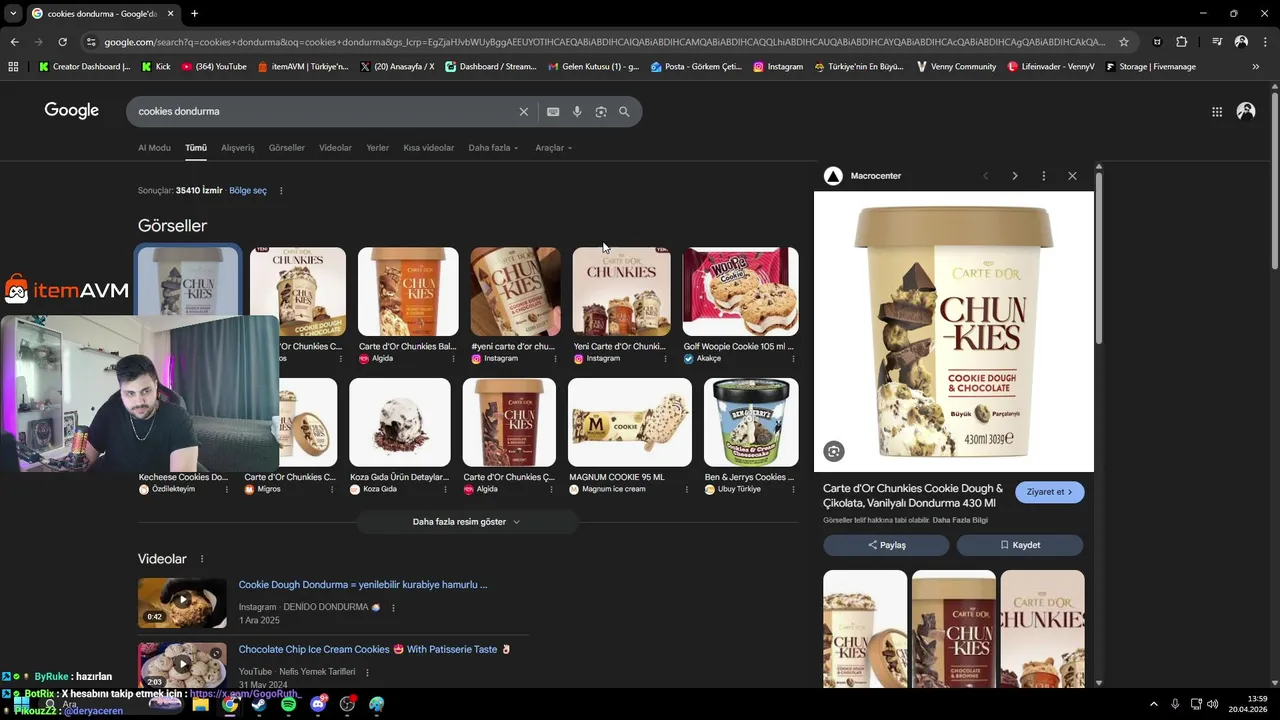This screenshot has height=720, width=1280.
Task: Open the Cookie Dough Dondurma video link
Action: [363, 585]
